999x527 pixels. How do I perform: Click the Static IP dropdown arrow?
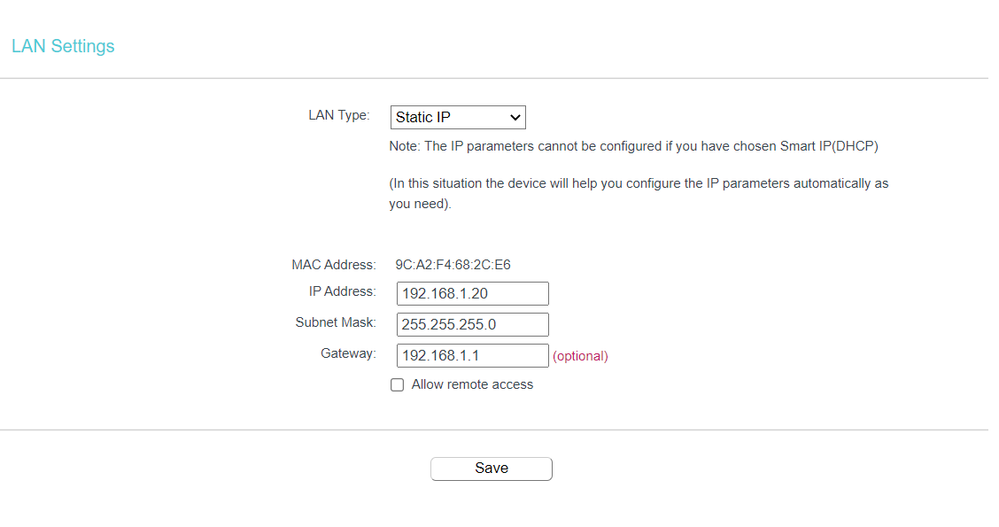point(515,118)
